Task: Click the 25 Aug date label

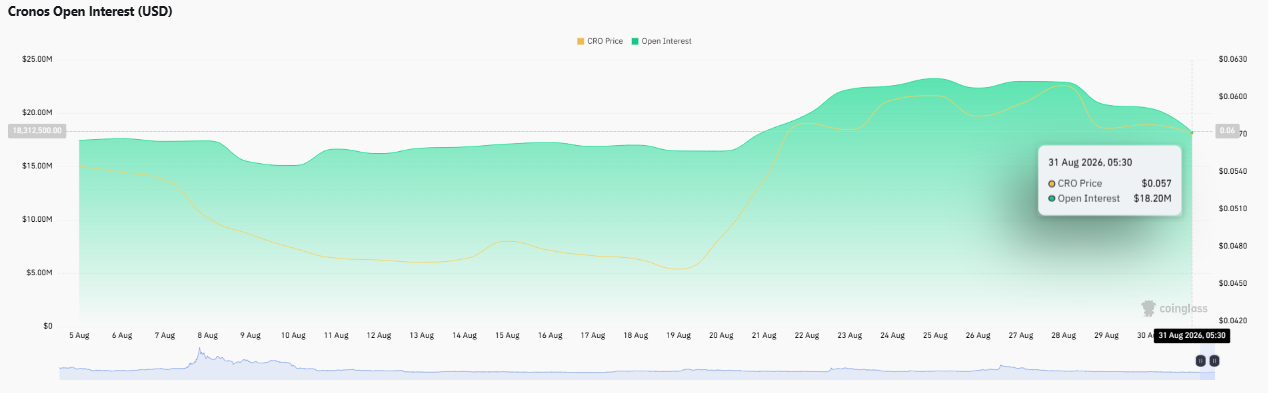Action: [x=935, y=335]
